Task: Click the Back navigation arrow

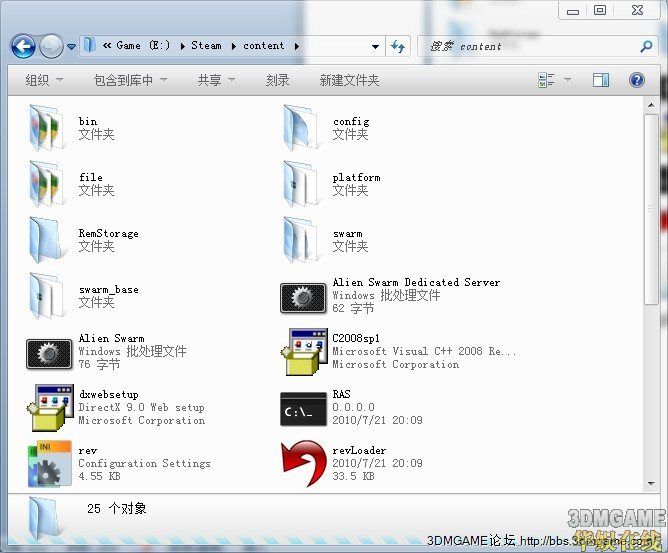Action: click(23, 46)
